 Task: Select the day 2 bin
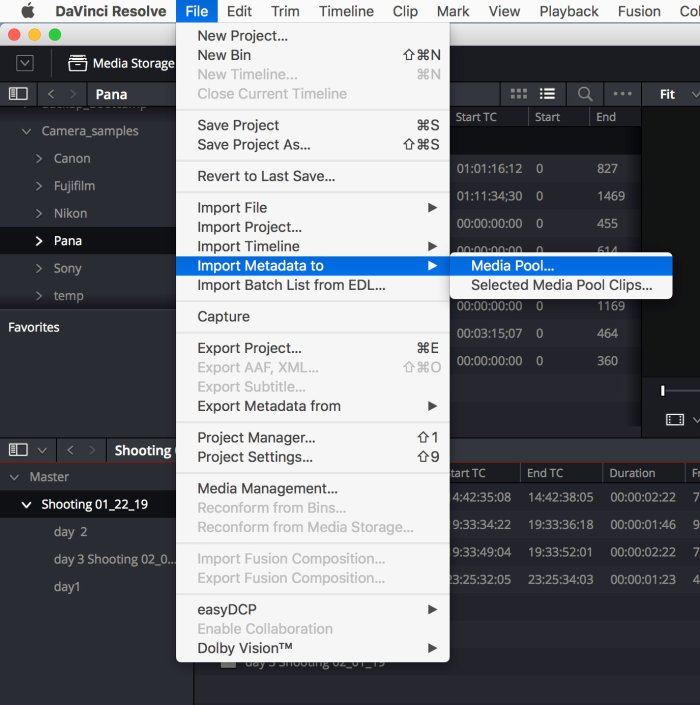[x=70, y=532]
